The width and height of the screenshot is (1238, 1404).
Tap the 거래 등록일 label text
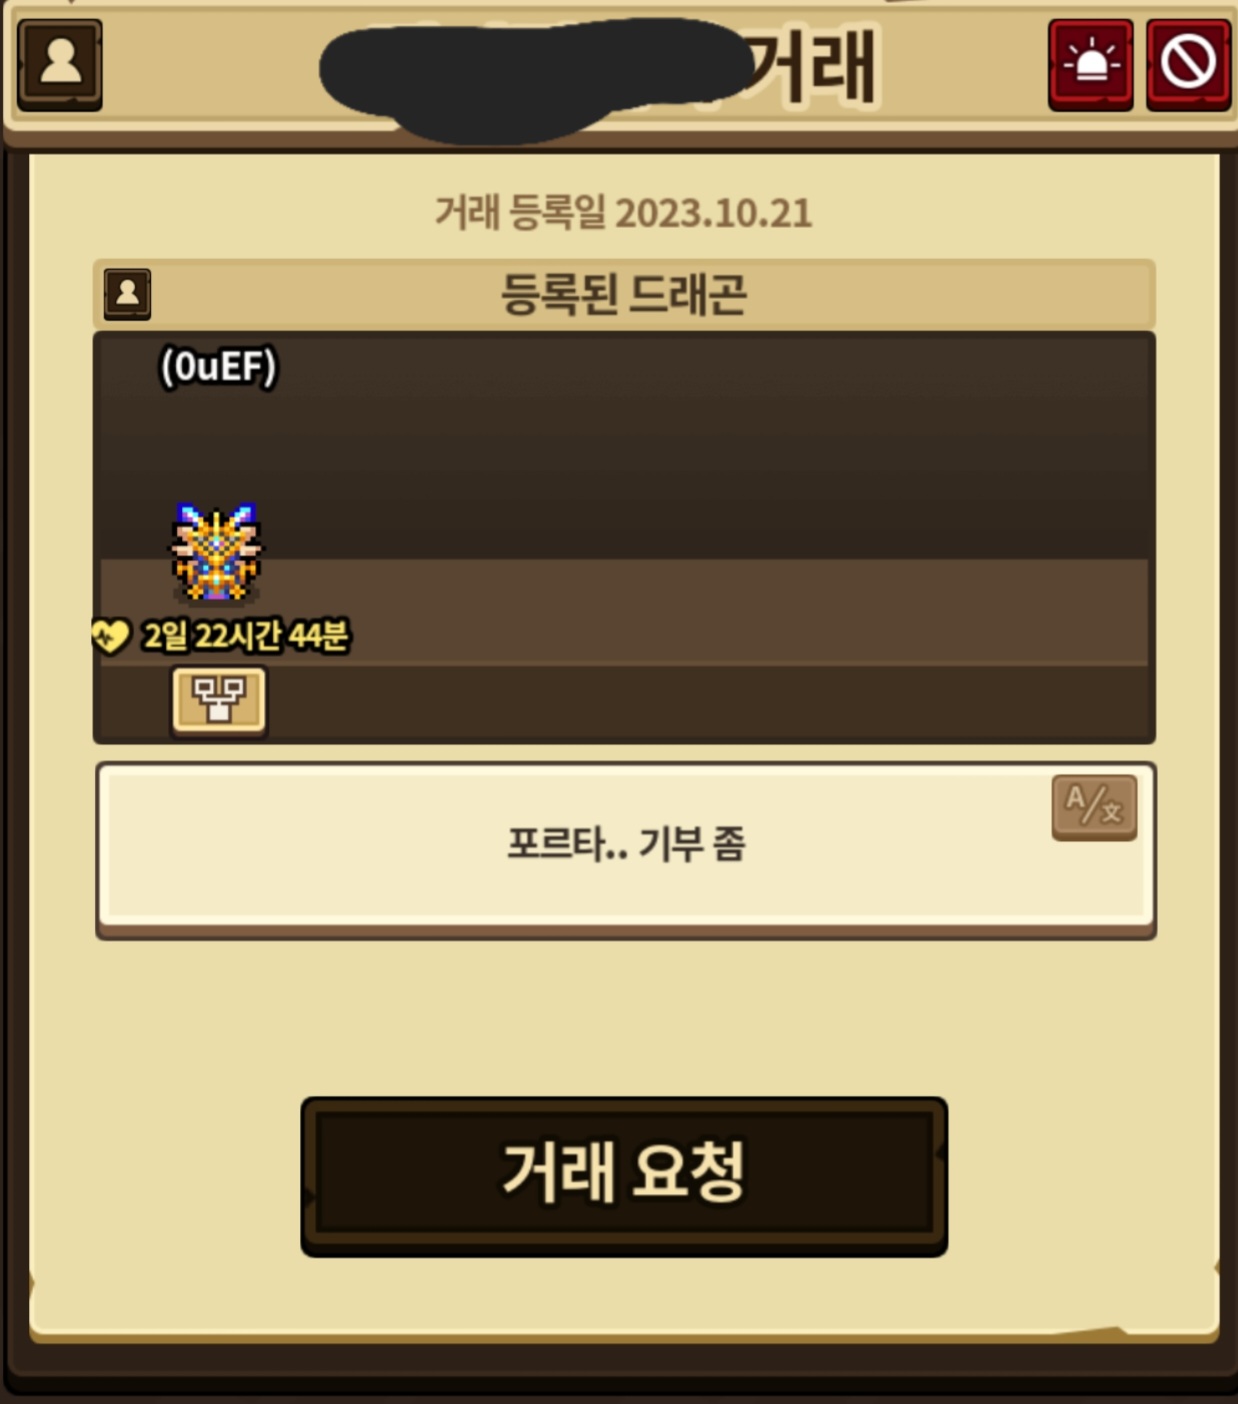[x=520, y=213]
